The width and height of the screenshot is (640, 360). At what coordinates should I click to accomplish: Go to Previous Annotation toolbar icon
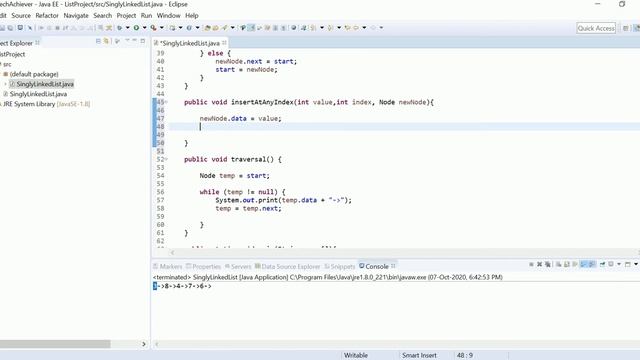coord(330,28)
